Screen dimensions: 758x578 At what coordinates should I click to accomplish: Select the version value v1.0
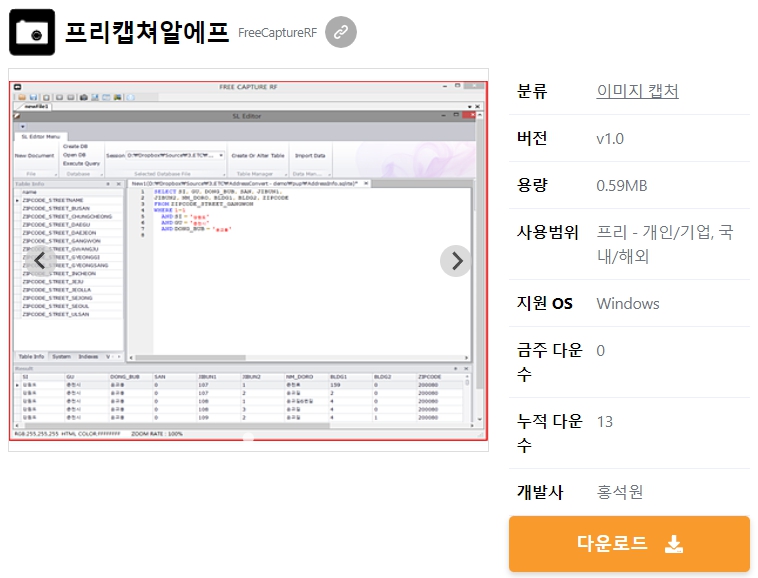[610, 139]
